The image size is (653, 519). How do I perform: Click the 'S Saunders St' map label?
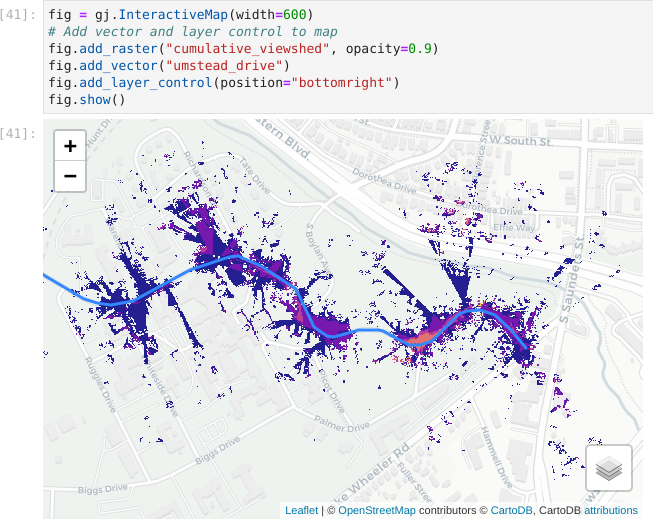pyautogui.click(x=572, y=280)
